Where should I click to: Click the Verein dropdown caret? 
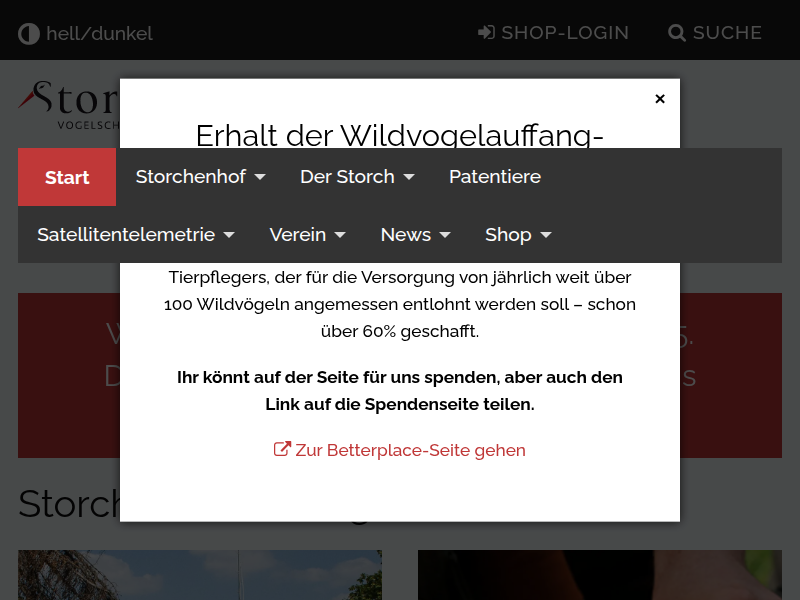tap(340, 235)
